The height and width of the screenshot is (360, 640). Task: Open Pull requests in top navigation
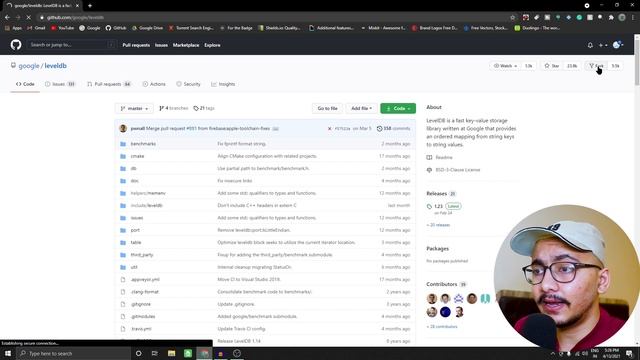pos(136,45)
